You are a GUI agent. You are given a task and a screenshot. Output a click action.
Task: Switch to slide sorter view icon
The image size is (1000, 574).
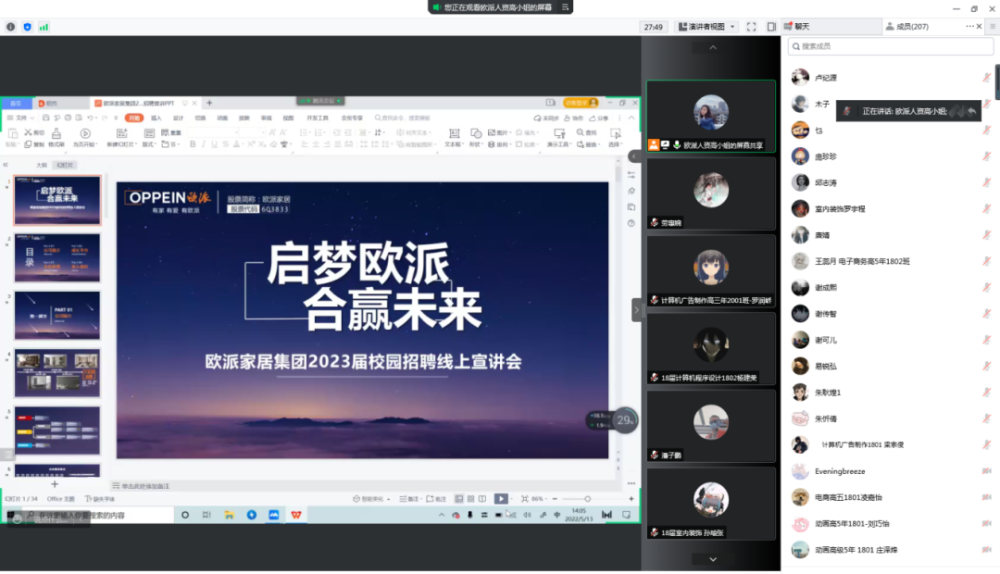471,499
